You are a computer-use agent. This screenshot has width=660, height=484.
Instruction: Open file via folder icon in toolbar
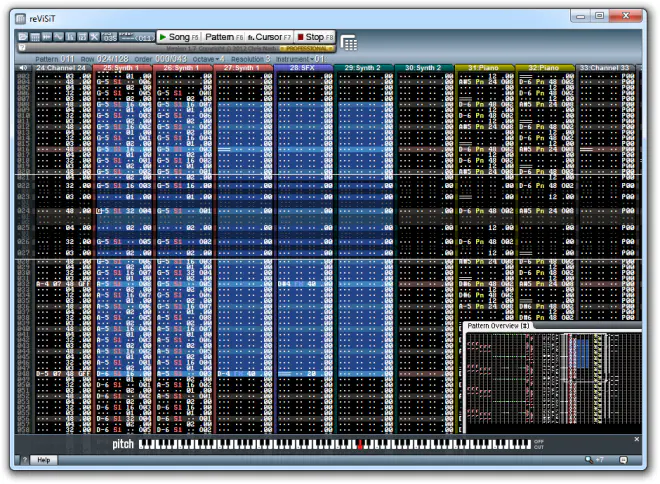(23, 37)
